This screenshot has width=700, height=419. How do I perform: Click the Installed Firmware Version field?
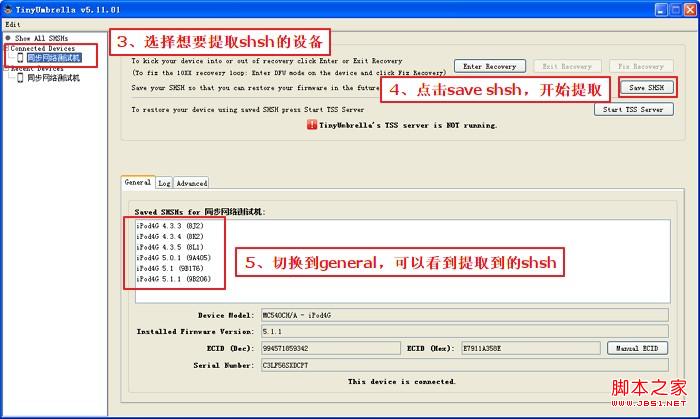click(x=465, y=332)
